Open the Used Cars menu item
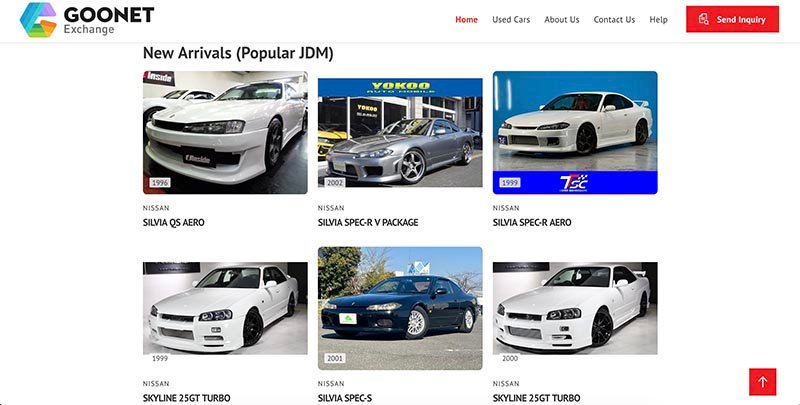 (511, 19)
